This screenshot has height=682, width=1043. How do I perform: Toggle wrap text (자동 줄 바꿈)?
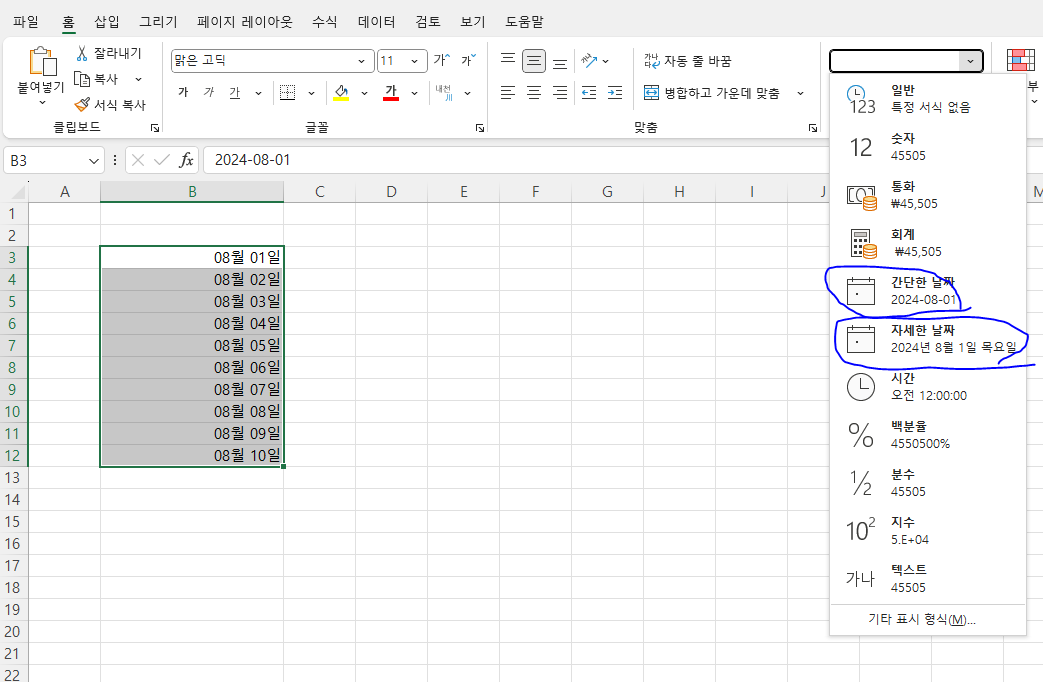tap(688, 61)
